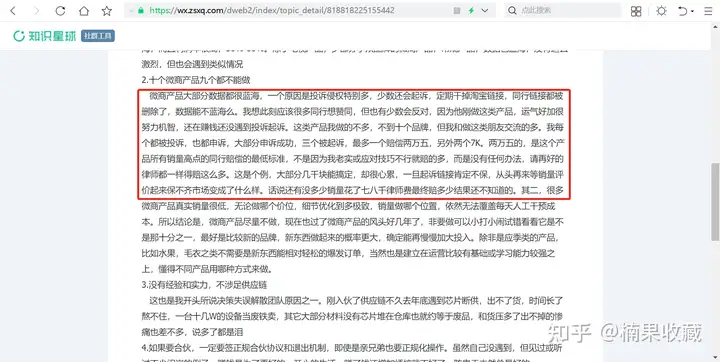720x362 pixels.
Task: Expand the small arrow beside undo icon
Action: [692, 11]
